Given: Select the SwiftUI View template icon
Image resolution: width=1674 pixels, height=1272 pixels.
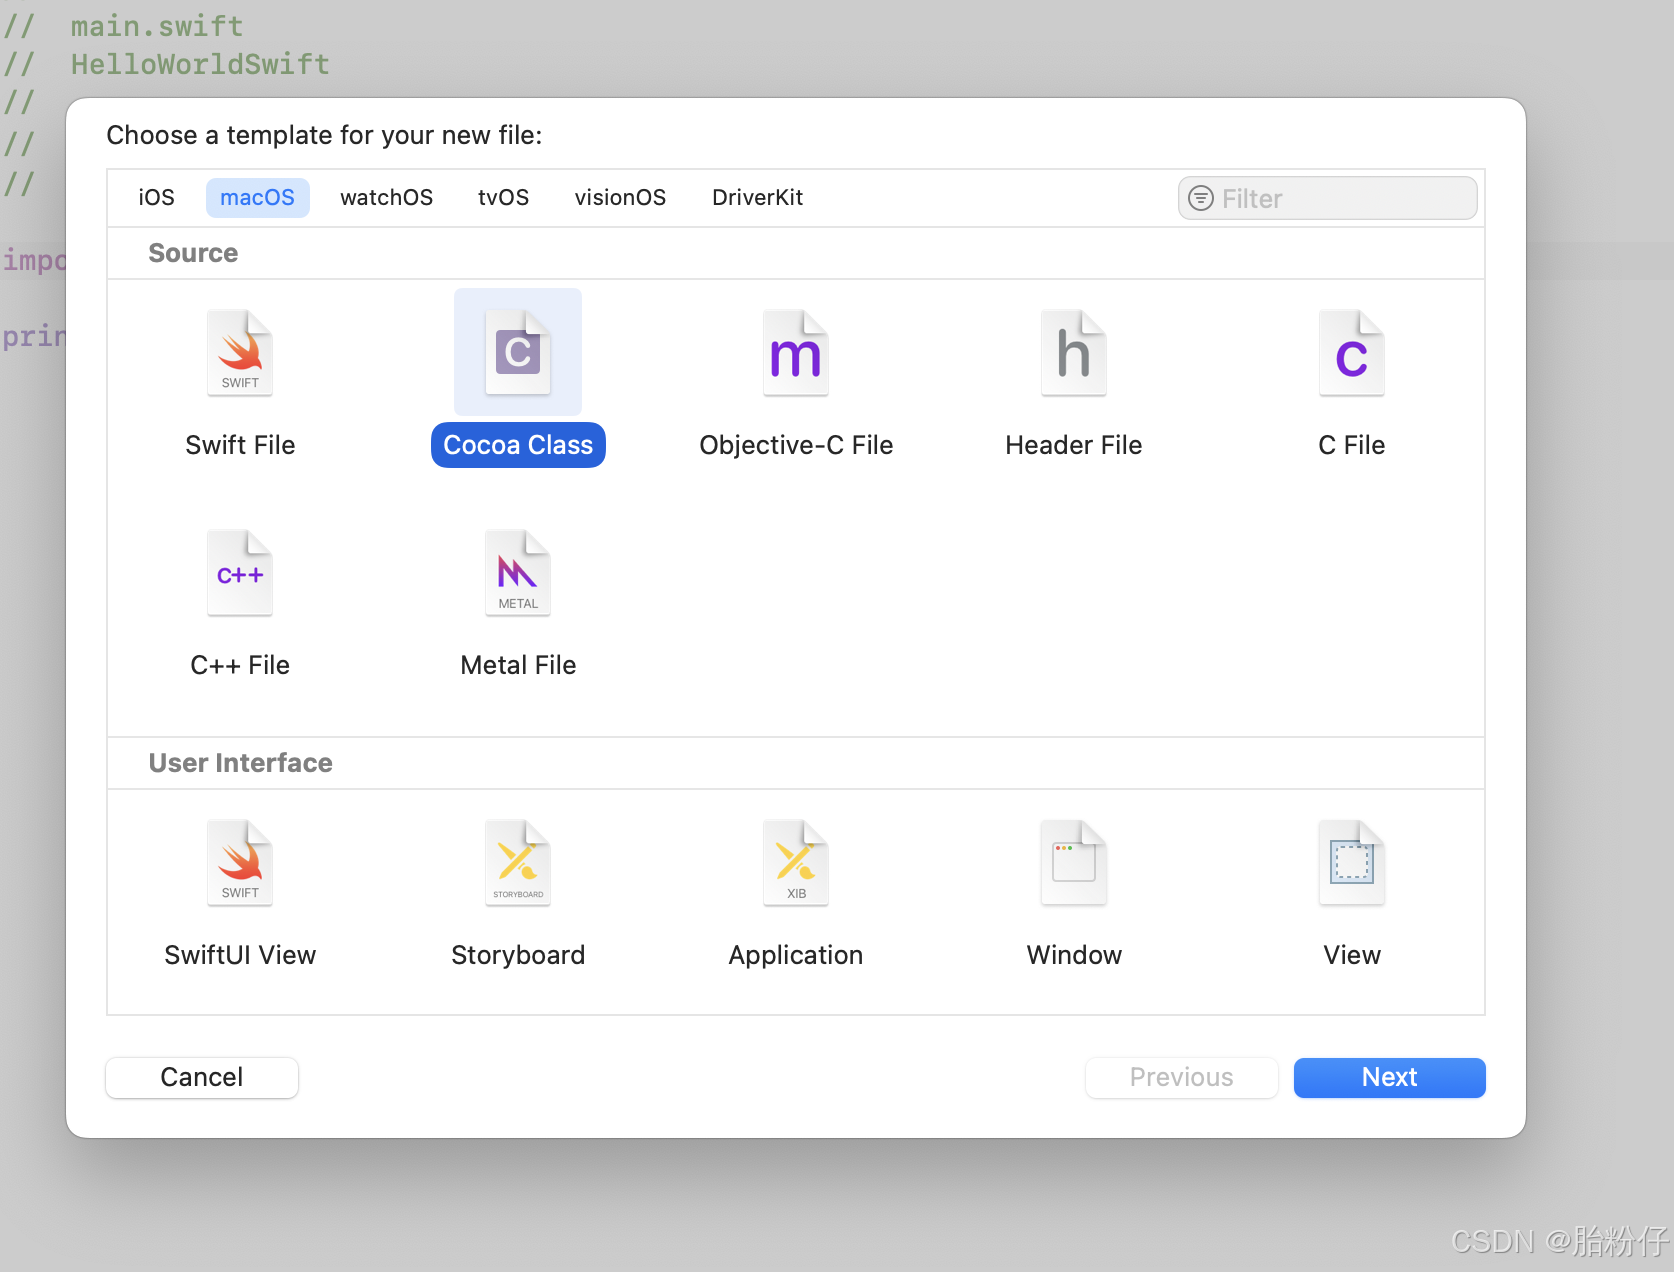Looking at the screenshot, I should point(240,863).
